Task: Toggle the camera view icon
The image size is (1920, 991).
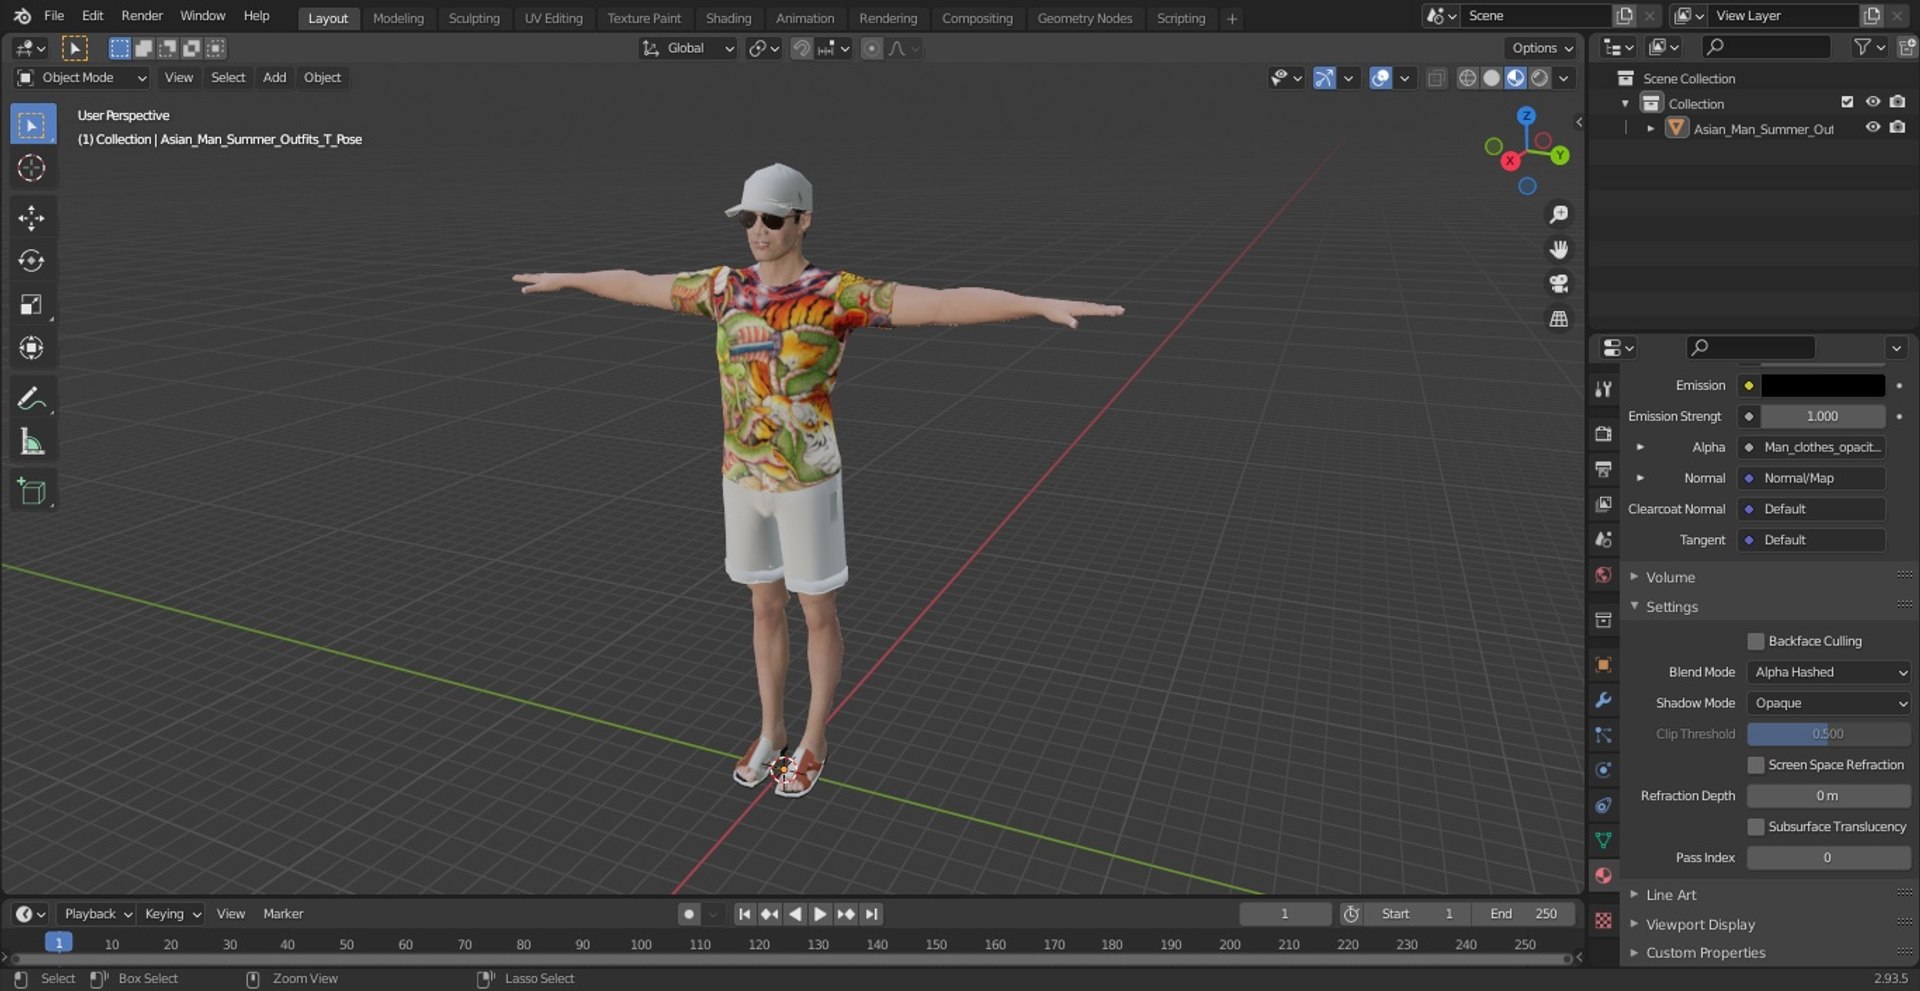Action: pyautogui.click(x=1558, y=284)
